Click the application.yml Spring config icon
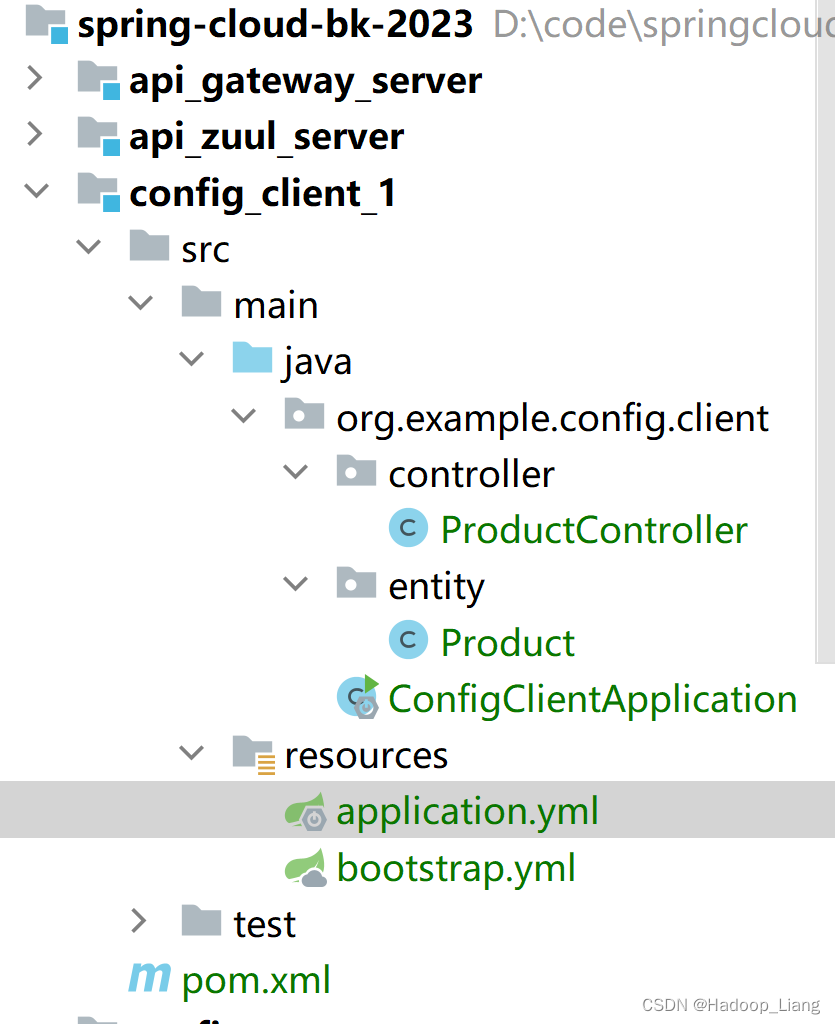This screenshot has width=835, height=1024. pyautogui.click(x=306, y=811)
